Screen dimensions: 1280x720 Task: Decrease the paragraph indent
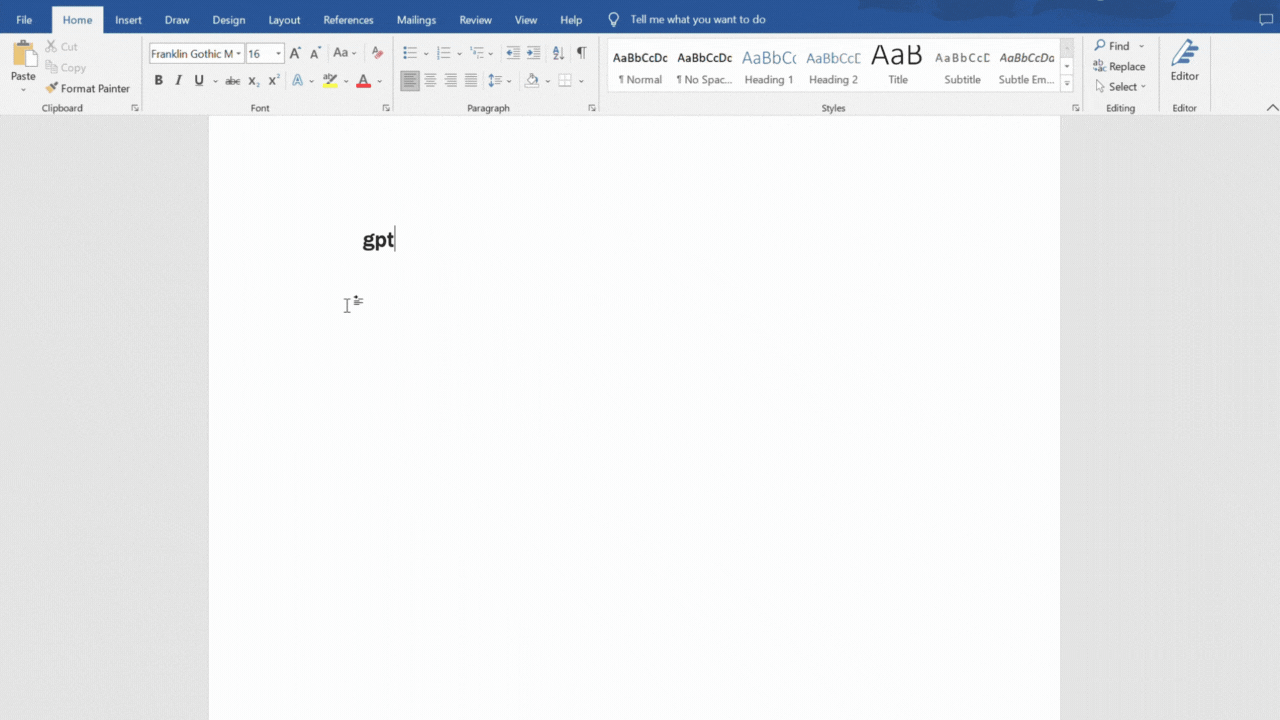point(513,53)
